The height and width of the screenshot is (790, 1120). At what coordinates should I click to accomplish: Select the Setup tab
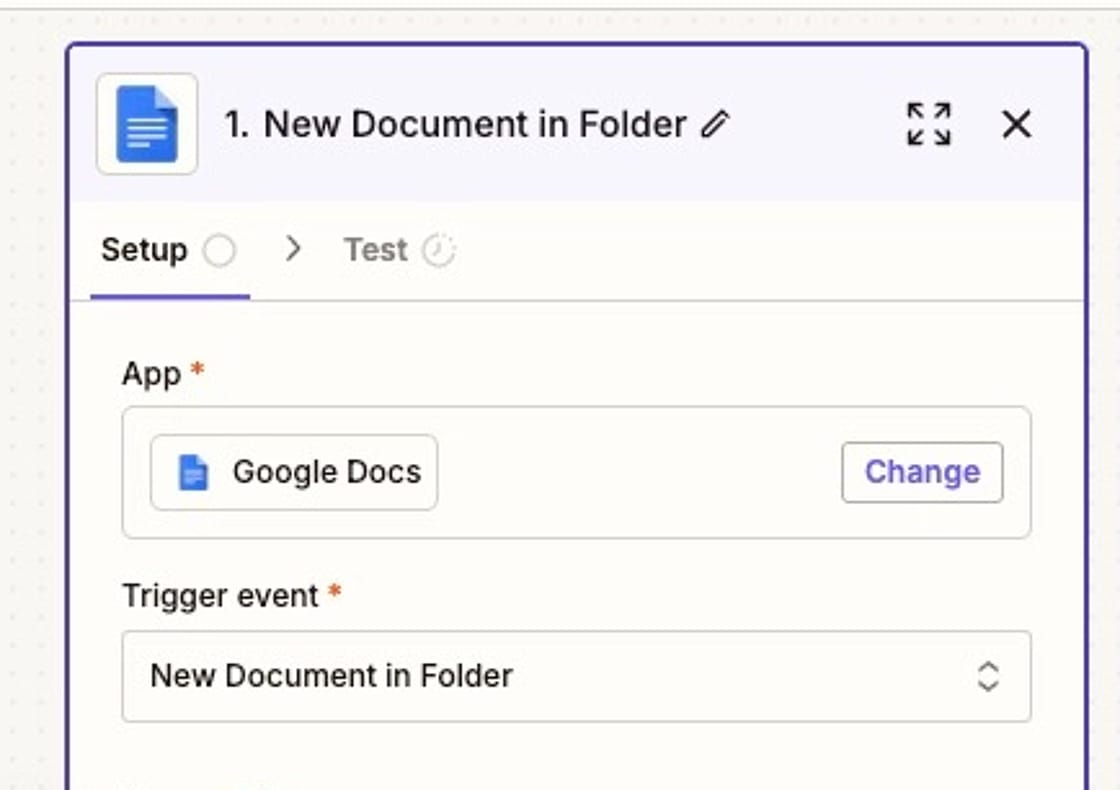pyautogui.click(x=145, y=250)
